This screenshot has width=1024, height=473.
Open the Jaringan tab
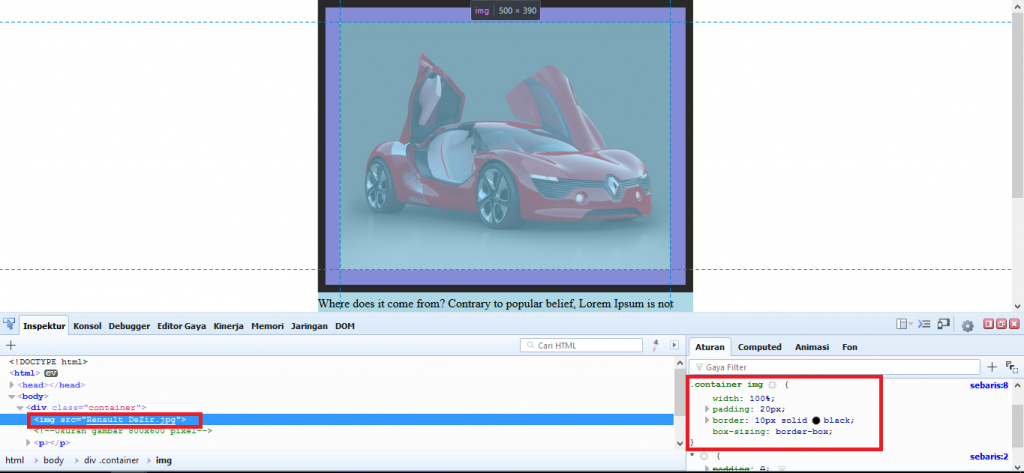310,325
